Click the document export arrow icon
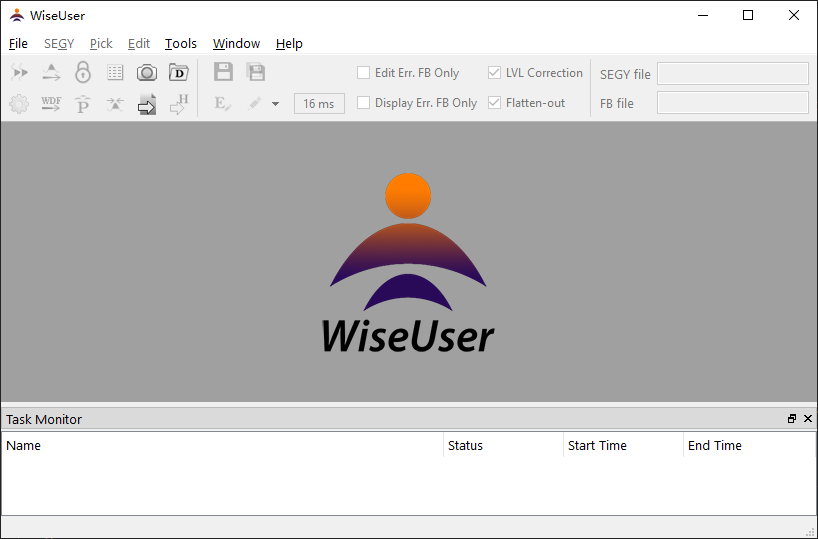This screenshot has width=818, height=539. pos(147,104)
